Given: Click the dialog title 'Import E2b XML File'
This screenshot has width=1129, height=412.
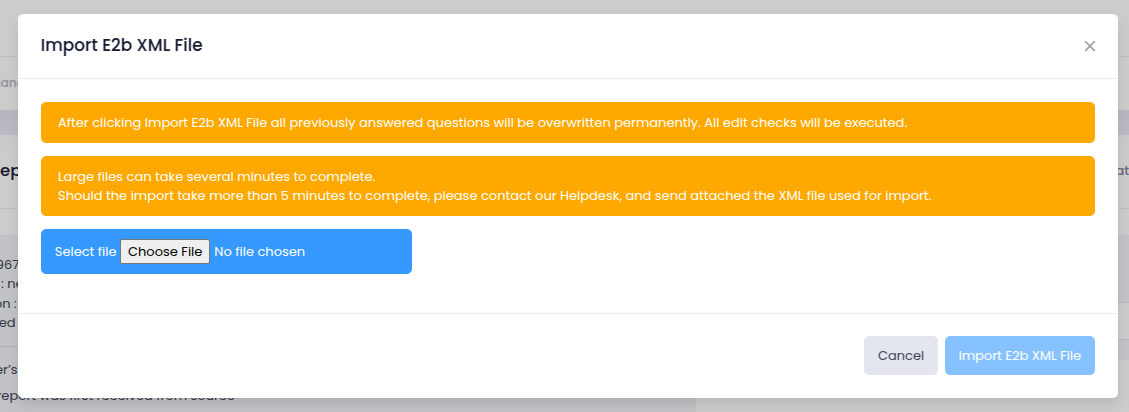Looking at the screenshot, I should click(x=121, y=45).
